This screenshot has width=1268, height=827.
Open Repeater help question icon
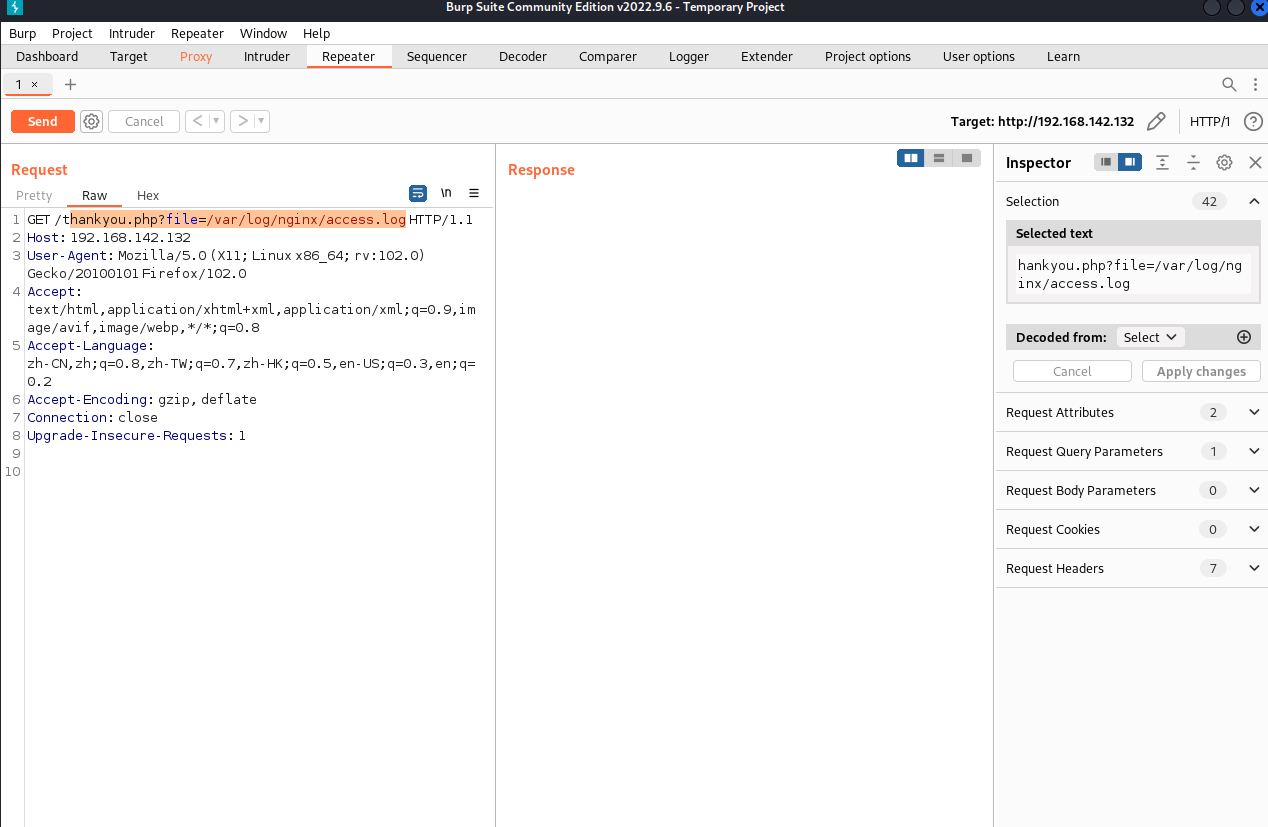(1253, 121)
